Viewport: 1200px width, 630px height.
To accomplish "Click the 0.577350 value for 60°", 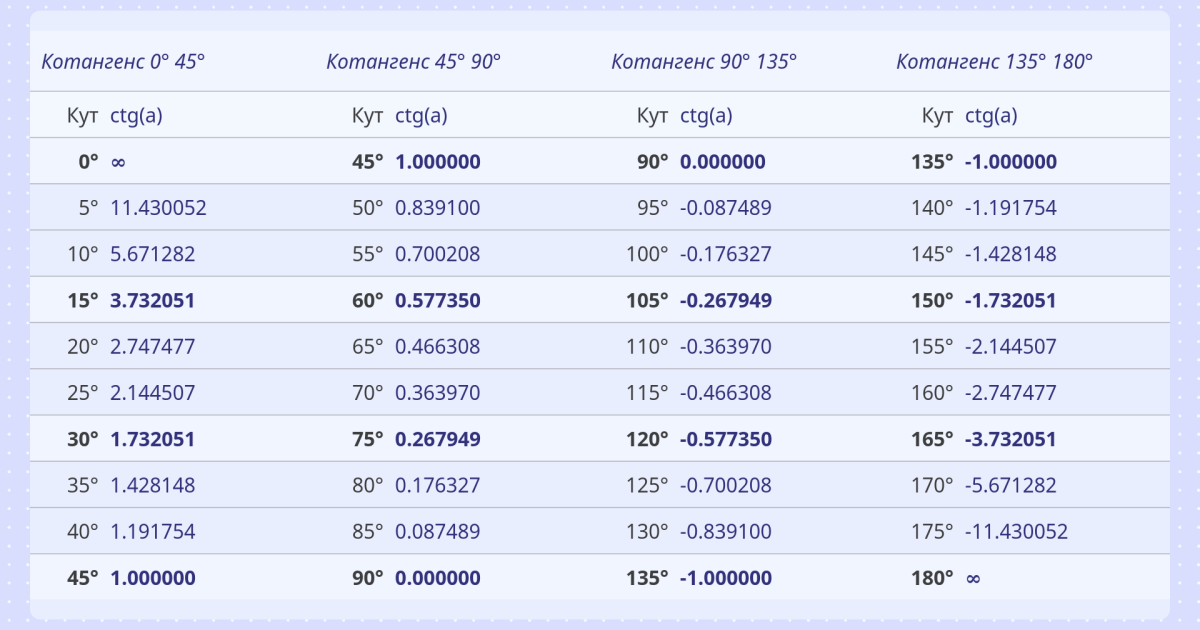I will point(437,300).
